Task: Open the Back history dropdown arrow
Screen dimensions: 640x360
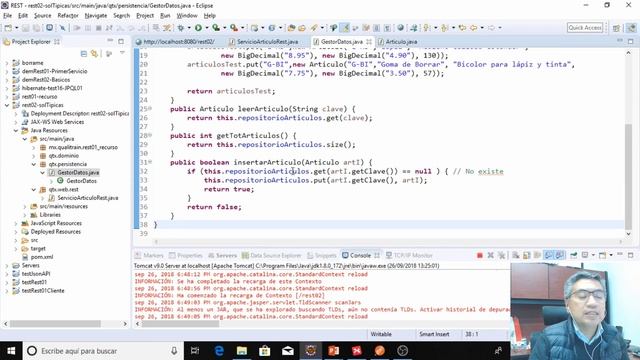Action: coord(482,28)
